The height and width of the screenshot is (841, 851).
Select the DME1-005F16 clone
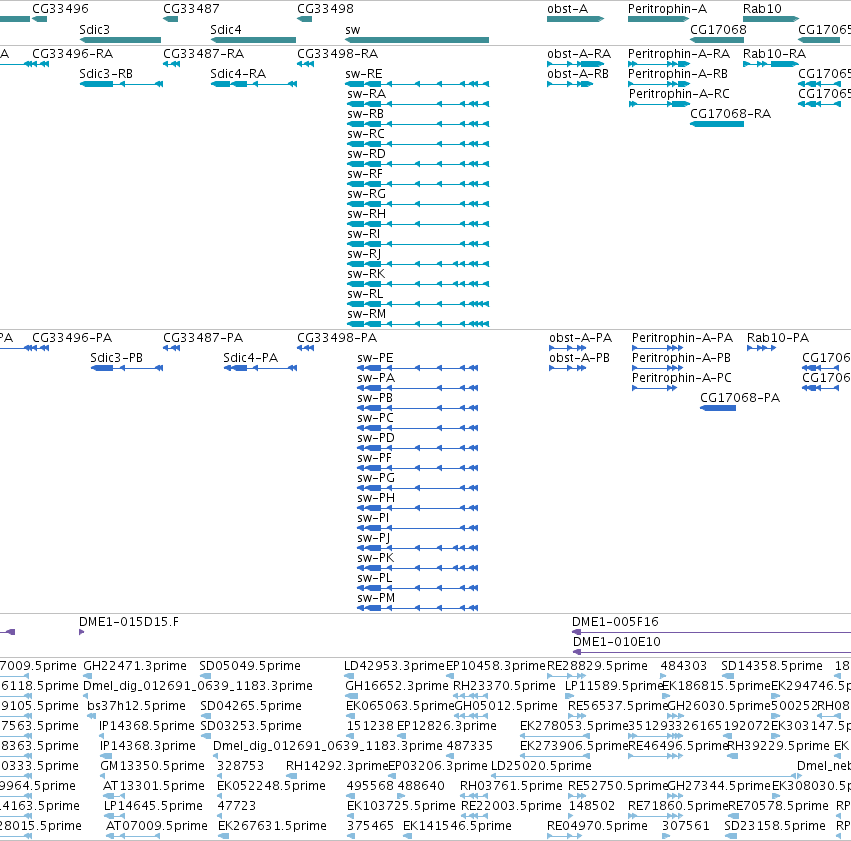pos(712,632)
